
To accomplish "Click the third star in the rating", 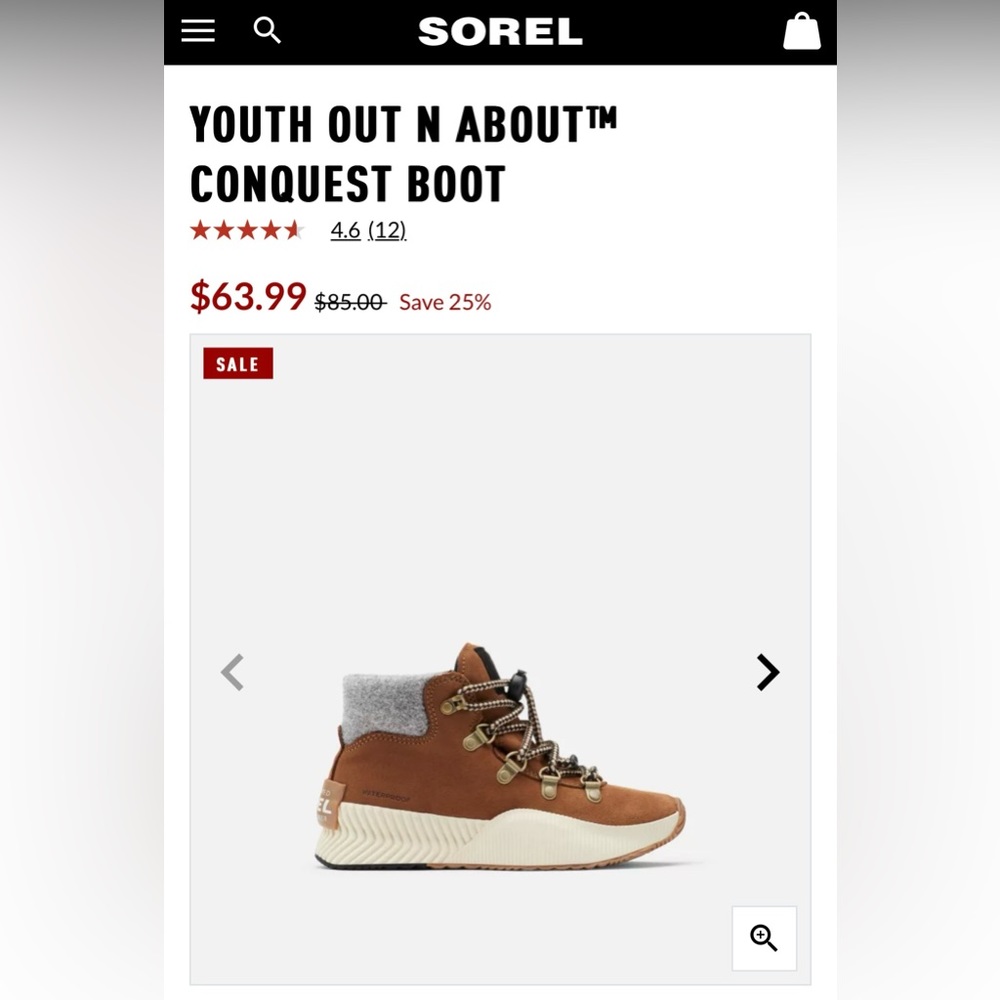I will point(247,230).
